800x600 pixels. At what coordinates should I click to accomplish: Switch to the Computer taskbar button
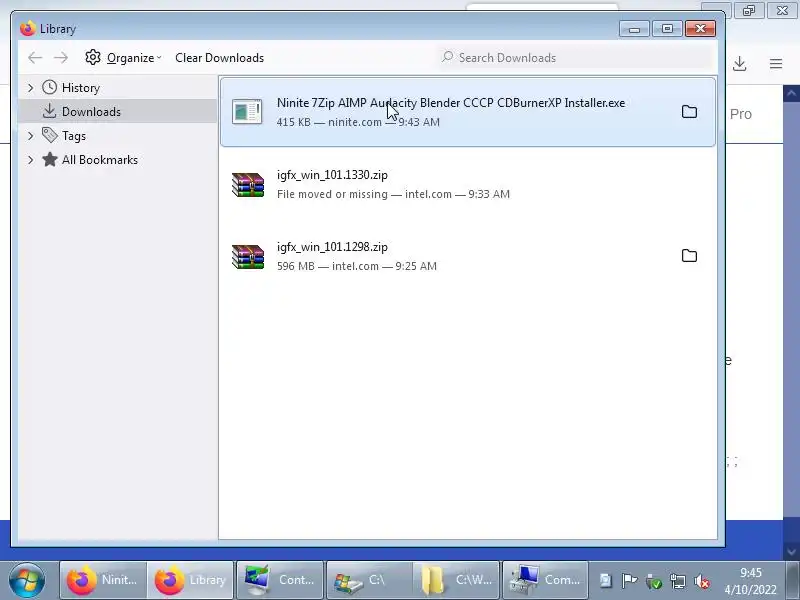(x=545, y=580)
